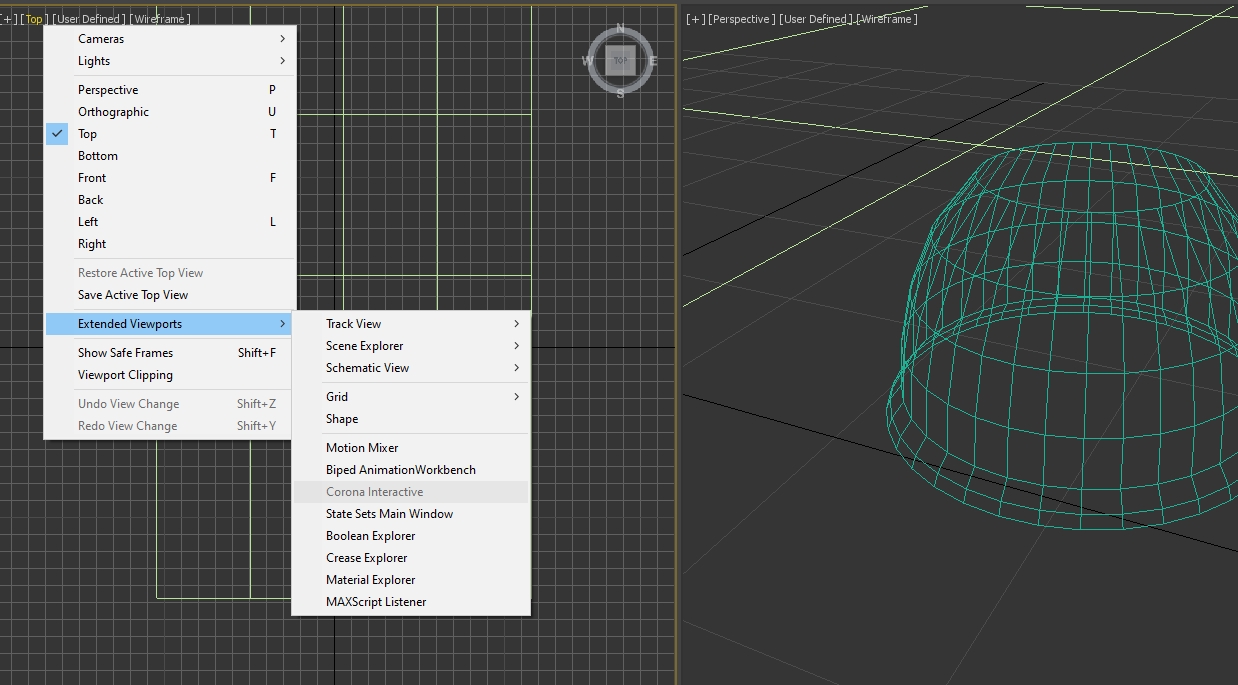This screenshot has width=1238, height=685.
Task: Expand the Track View submenu
Action: (411, 324)
